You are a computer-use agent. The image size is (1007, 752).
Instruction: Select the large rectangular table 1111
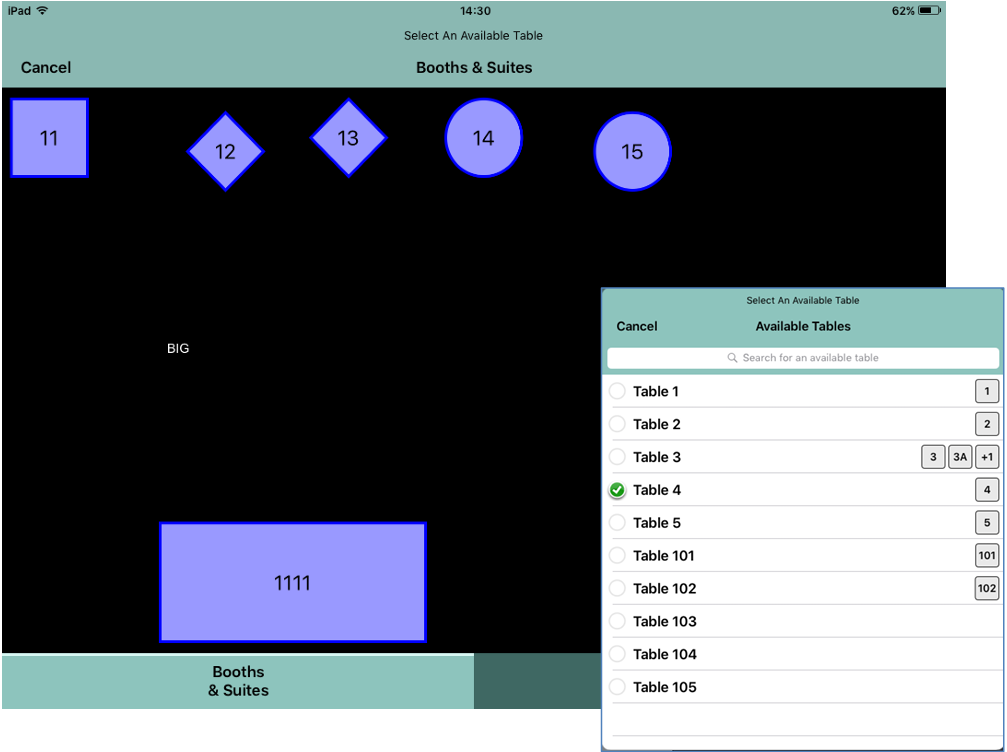click(x=293, y=582)
